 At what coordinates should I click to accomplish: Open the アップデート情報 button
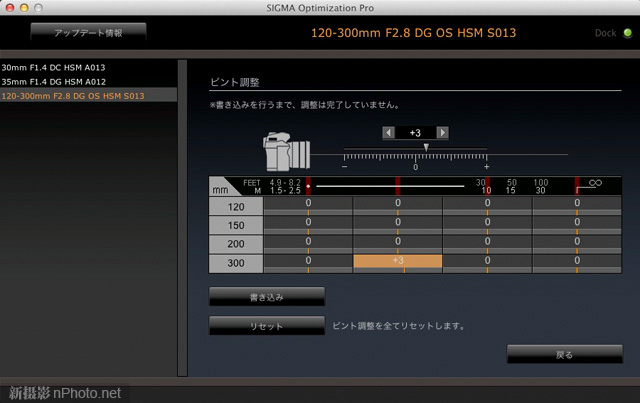[89, 33]
